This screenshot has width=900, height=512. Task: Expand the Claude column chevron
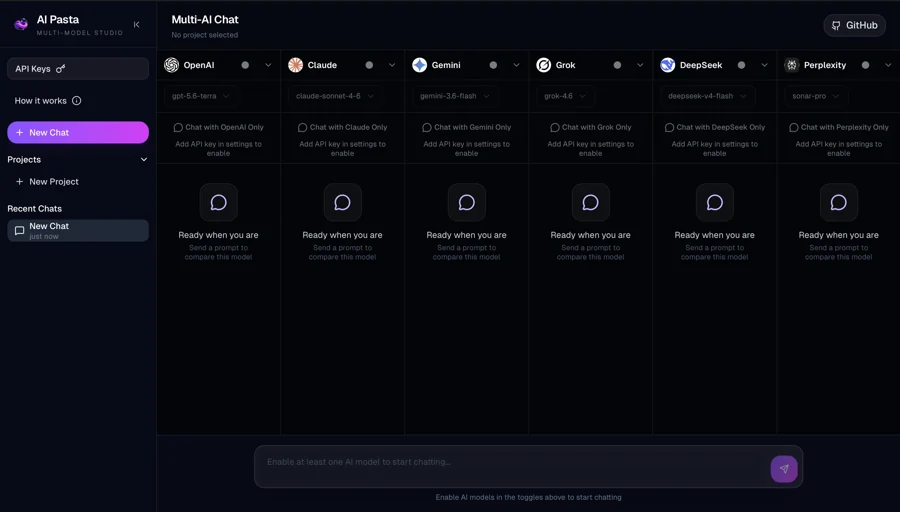click(392, 65)
